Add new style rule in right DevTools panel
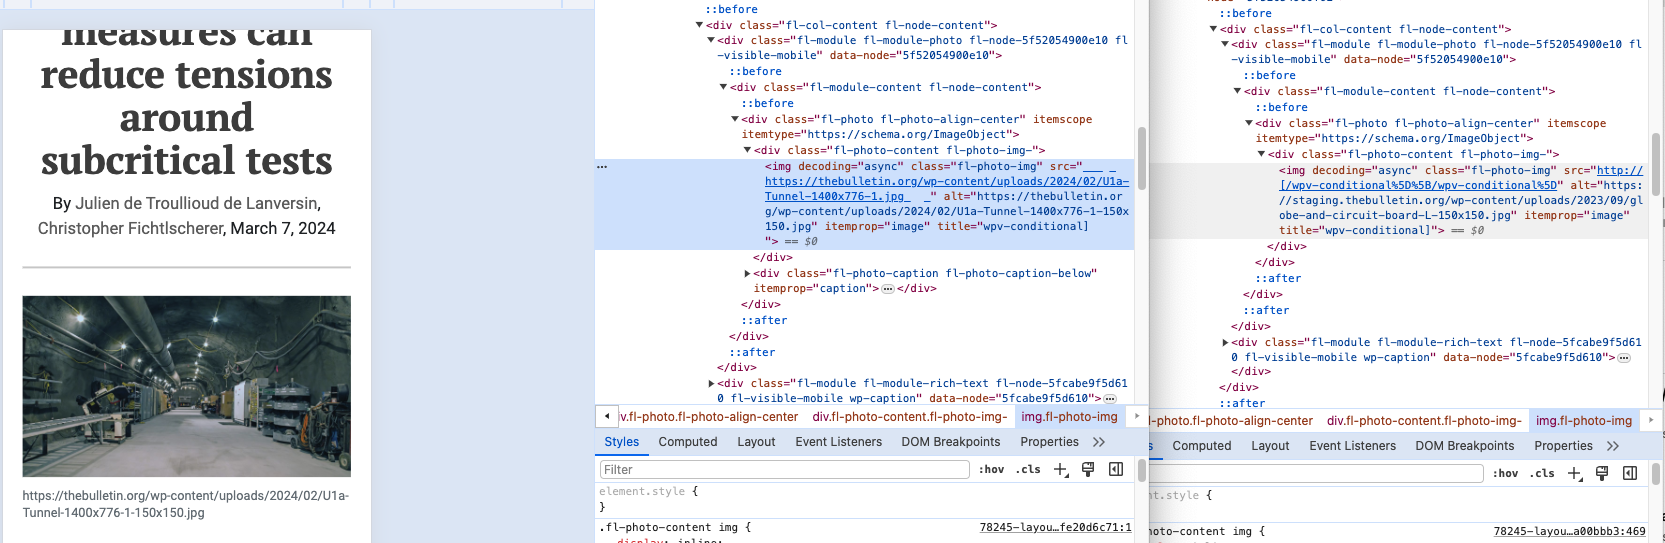This screenshot has width=1665, height=543. [1574, 473]
